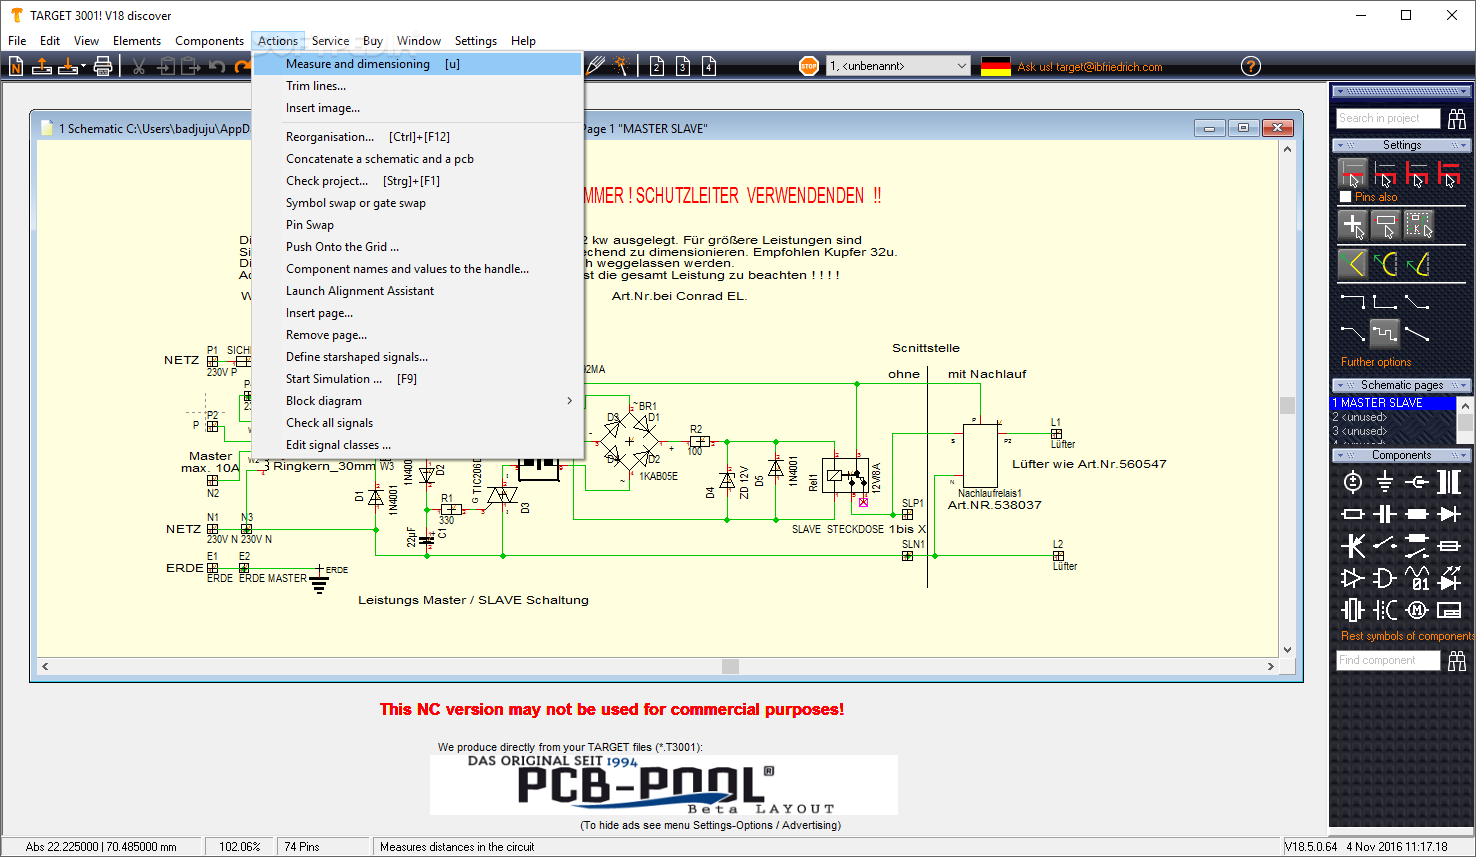Click the page 3 toolbar icon
The image size is (1476, 857).
coord(683,66)
